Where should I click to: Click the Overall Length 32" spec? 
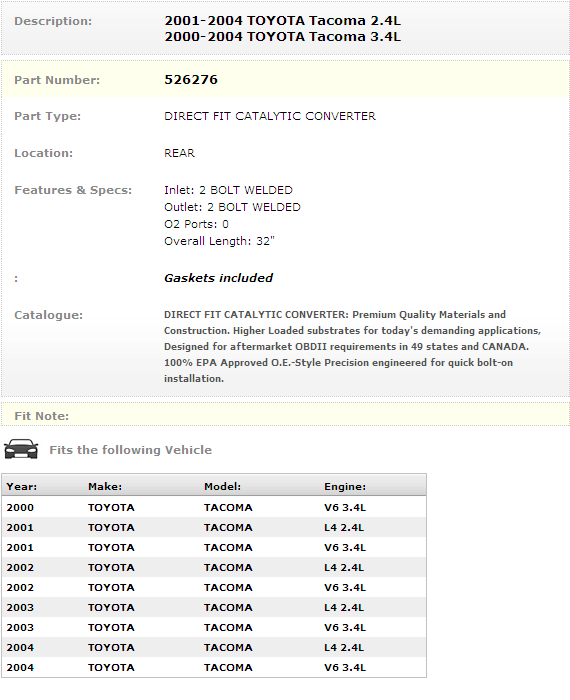click(219, 241)
